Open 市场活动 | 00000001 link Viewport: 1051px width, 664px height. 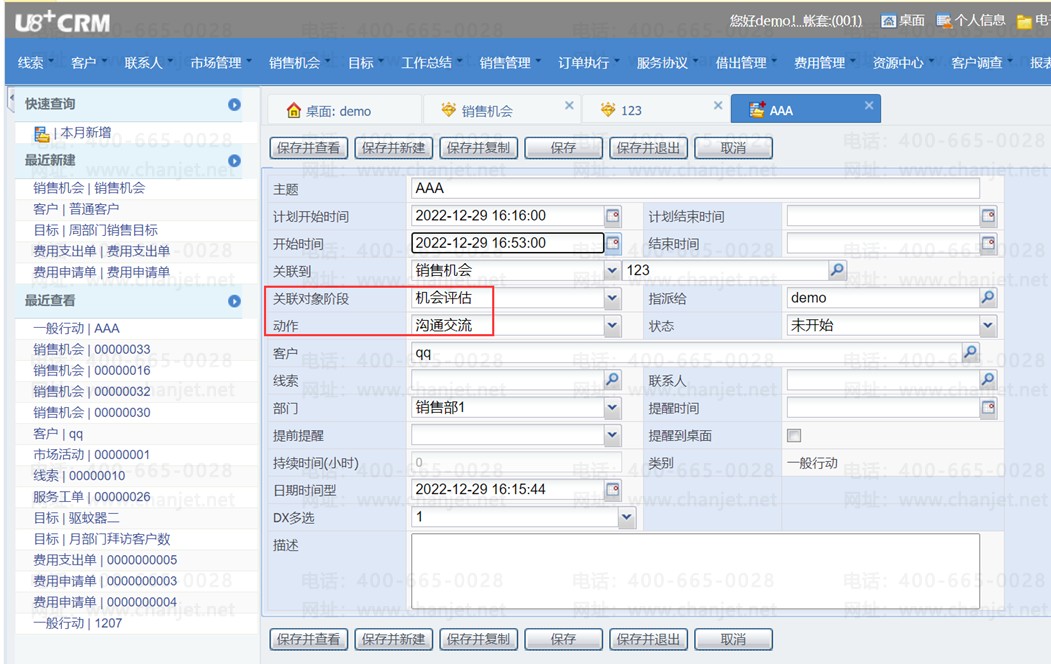pos(91,454)
